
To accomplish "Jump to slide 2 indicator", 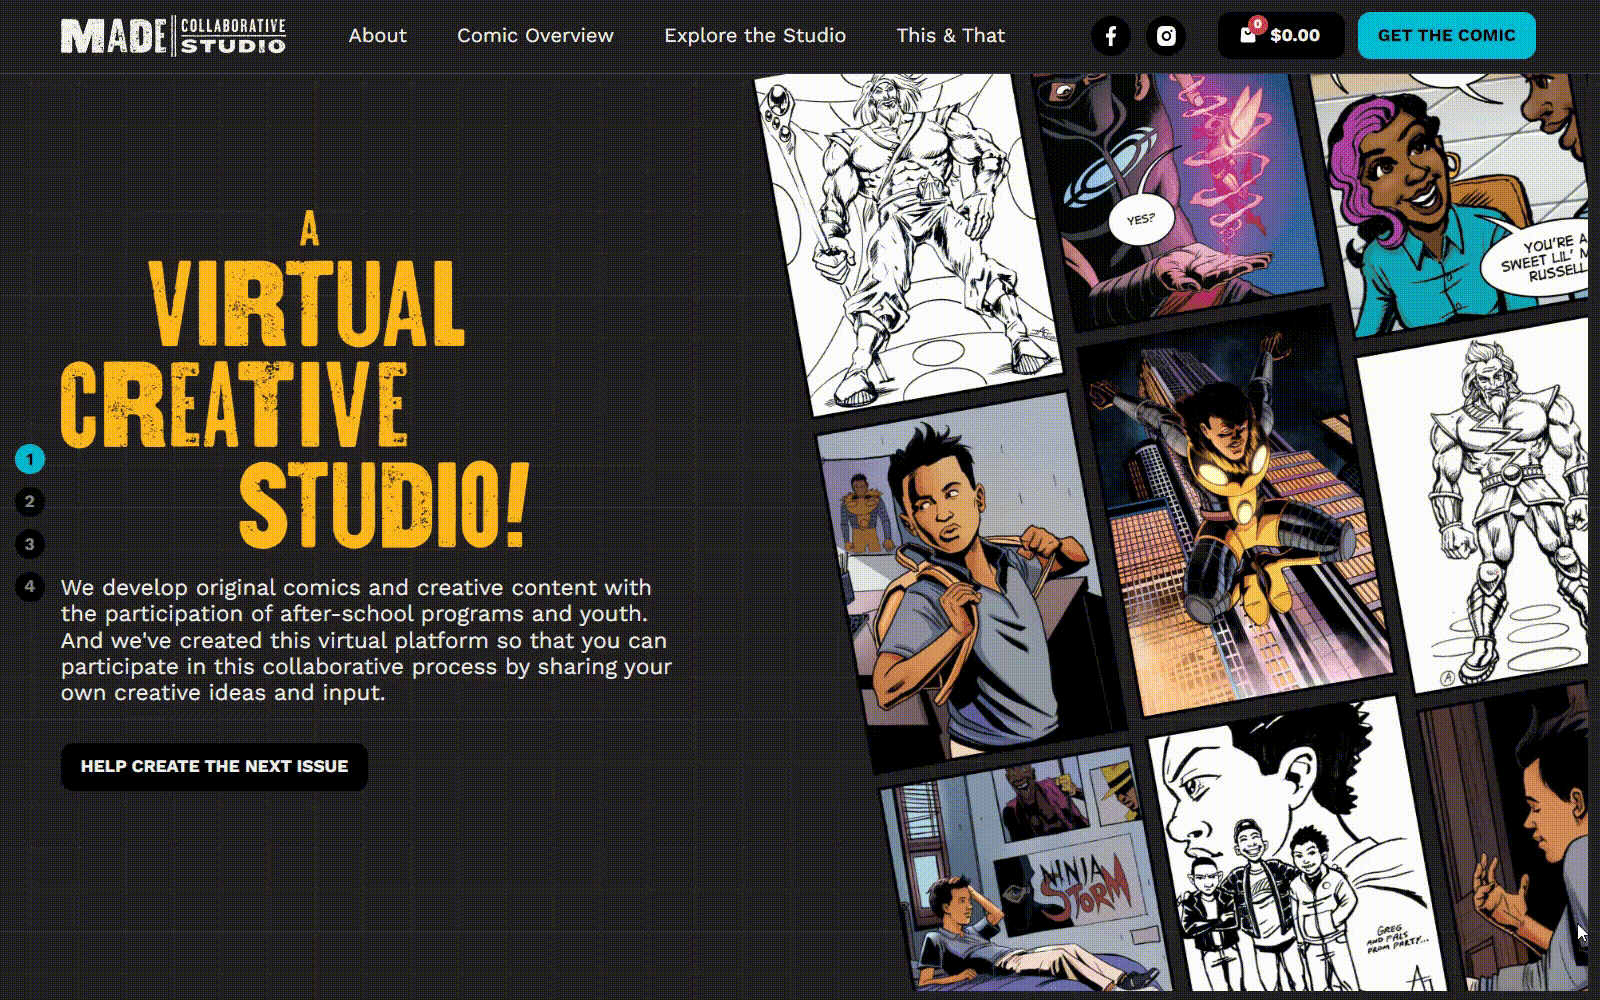I will 30,502.
